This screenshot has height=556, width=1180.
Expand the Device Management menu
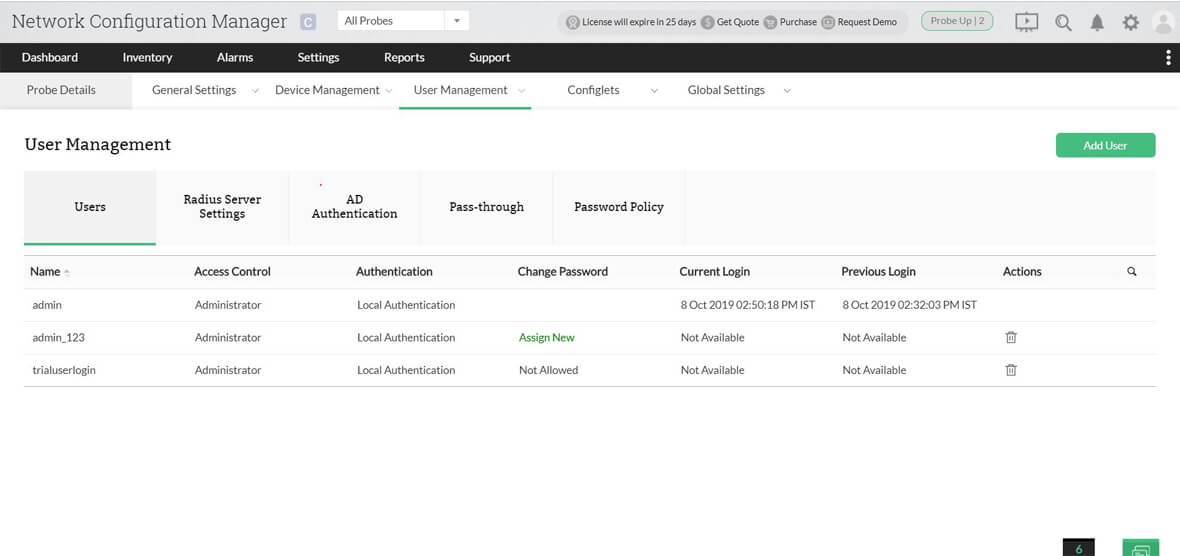click(x=333, y=90)
